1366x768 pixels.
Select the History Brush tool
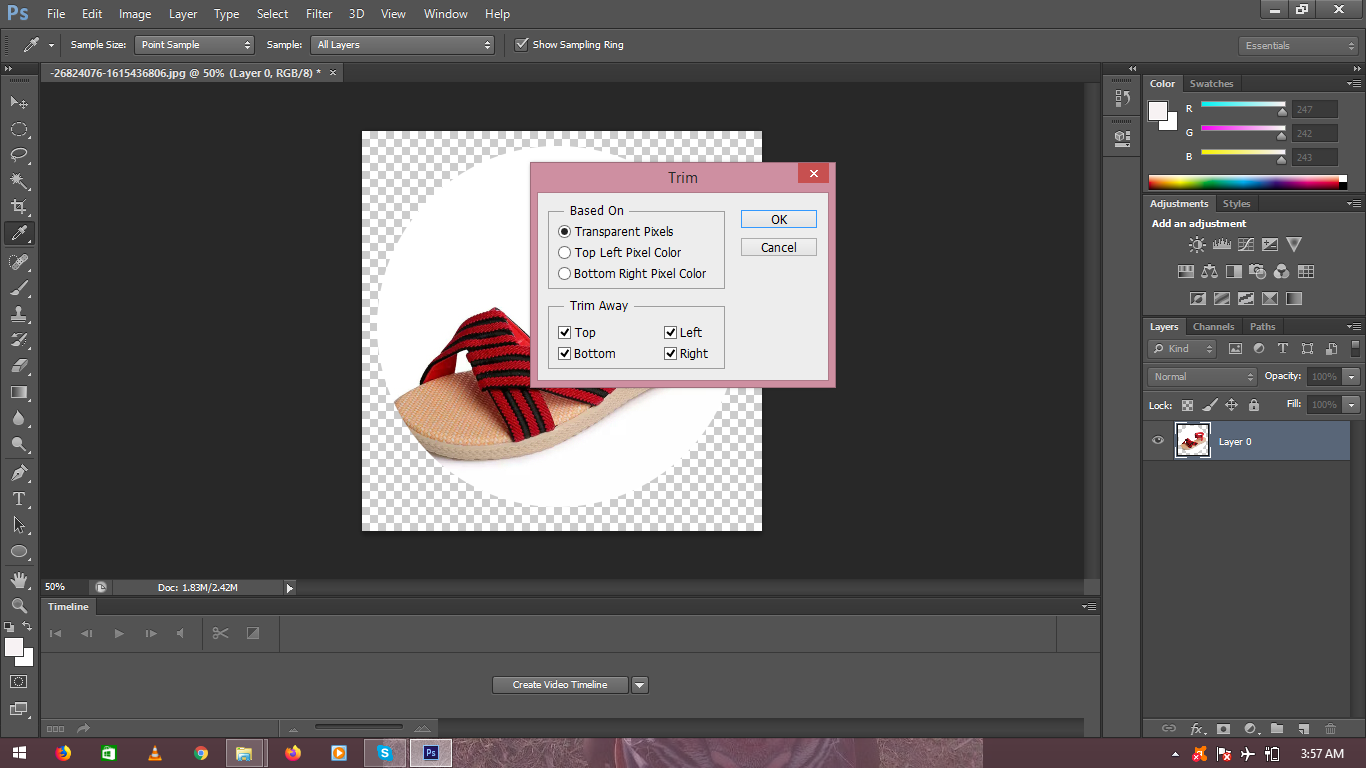19,340
